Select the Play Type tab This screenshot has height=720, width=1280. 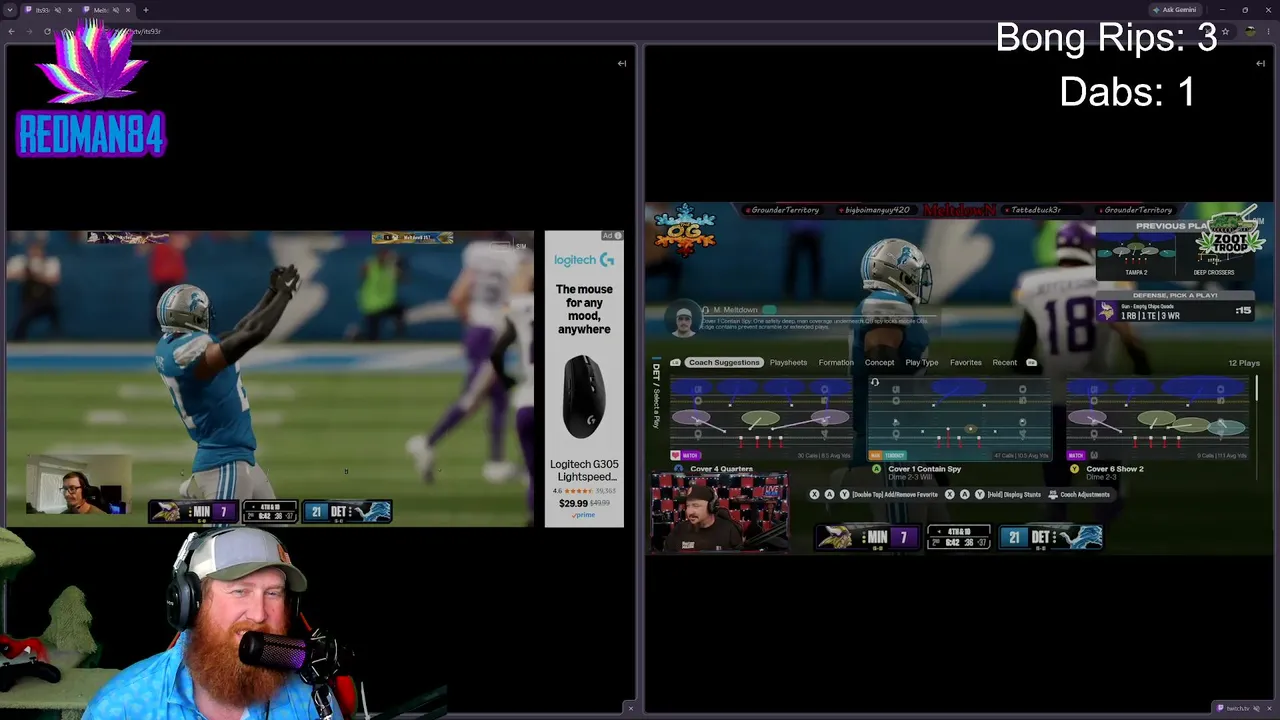click(922, 362)
